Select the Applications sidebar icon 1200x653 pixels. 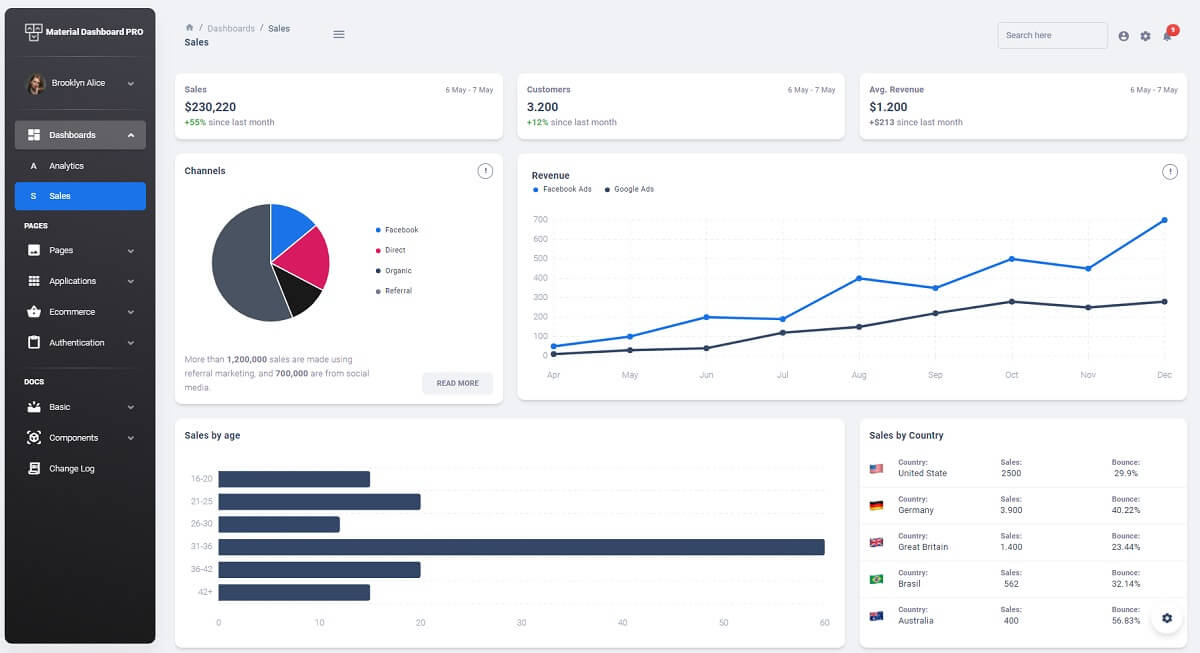coord(33,281)
